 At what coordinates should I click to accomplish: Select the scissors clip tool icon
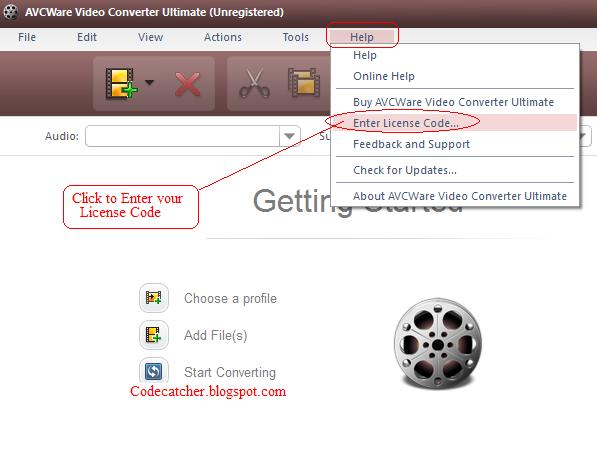coord(254,83)
